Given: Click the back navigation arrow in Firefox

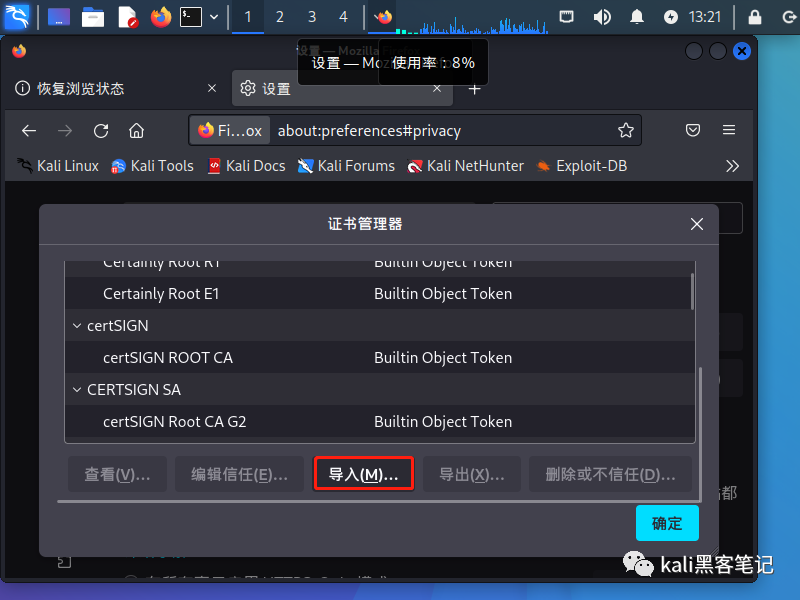Looking at the screenshot, I should [28, 130].
